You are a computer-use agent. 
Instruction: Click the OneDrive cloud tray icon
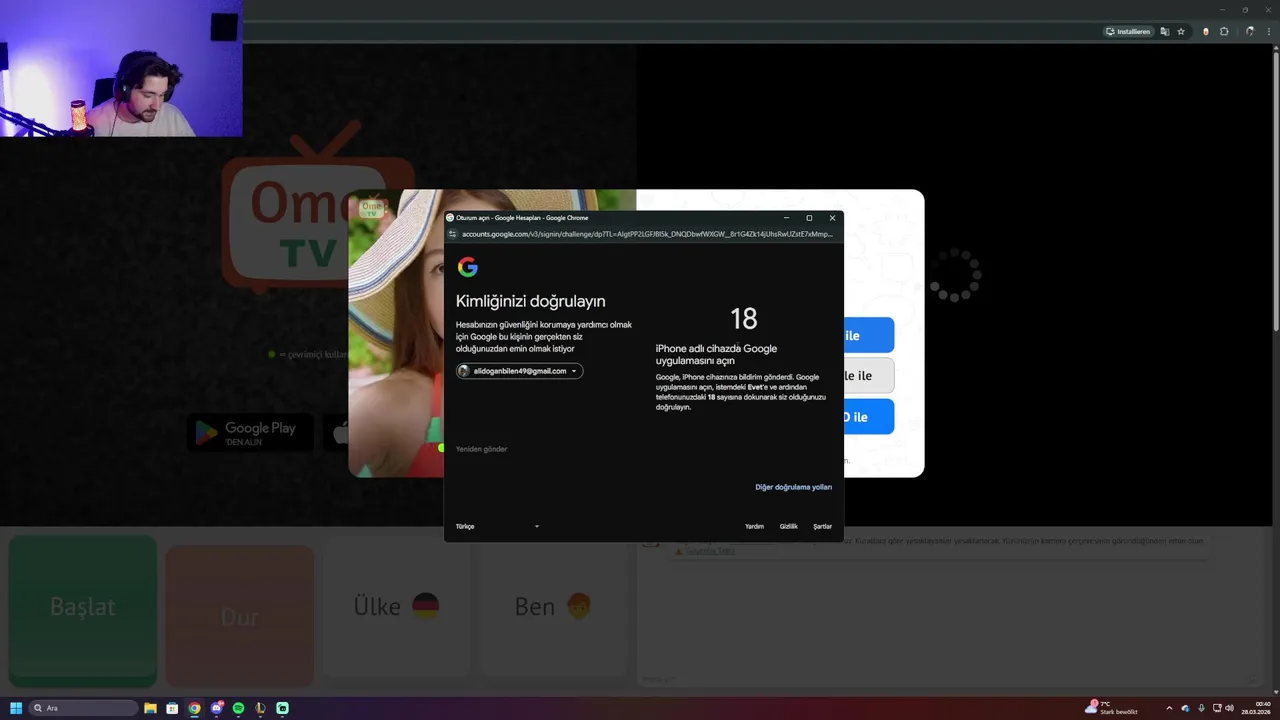(x=1185, y=708)
